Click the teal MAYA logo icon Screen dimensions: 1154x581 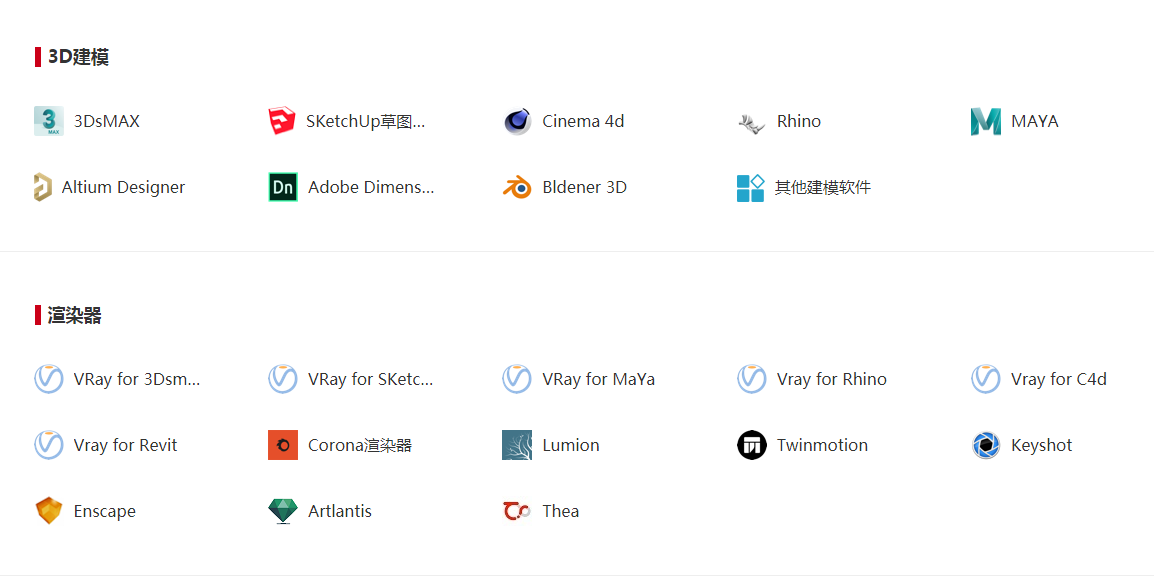(985, 122)
